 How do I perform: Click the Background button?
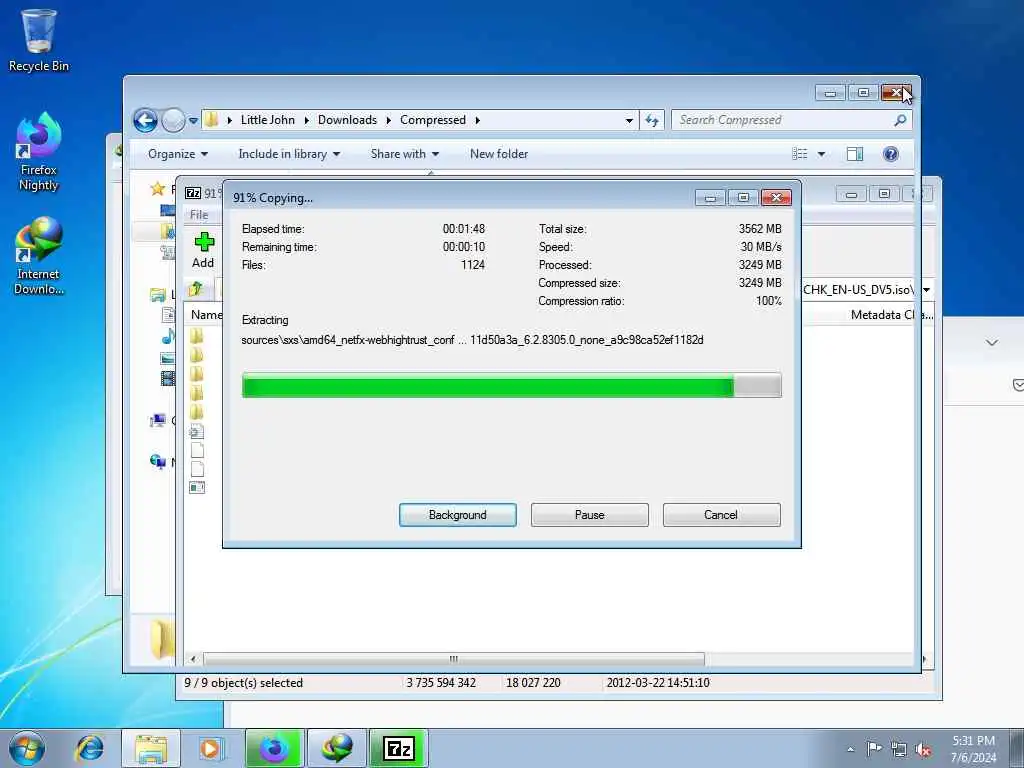[458, 515]
